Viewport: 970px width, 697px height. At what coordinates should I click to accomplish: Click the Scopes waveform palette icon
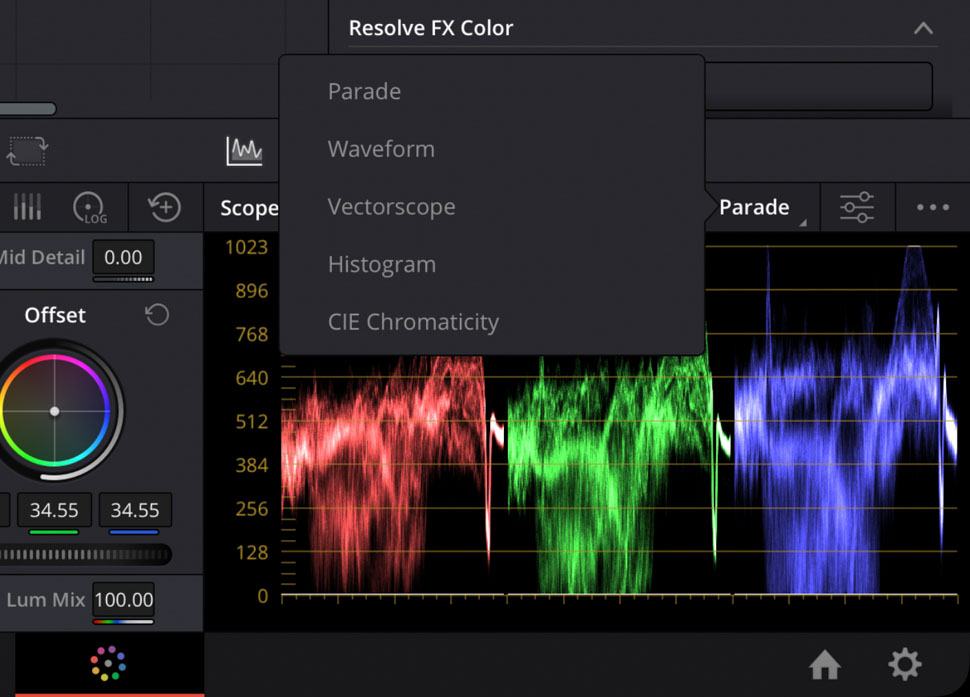coord(244,151)
